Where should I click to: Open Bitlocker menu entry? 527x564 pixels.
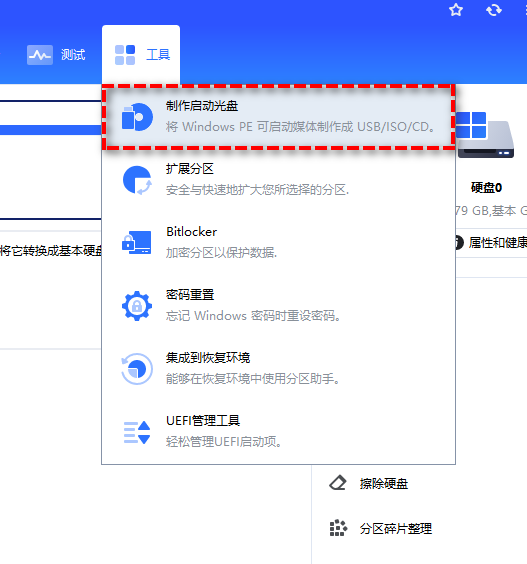tap(278, 242)
